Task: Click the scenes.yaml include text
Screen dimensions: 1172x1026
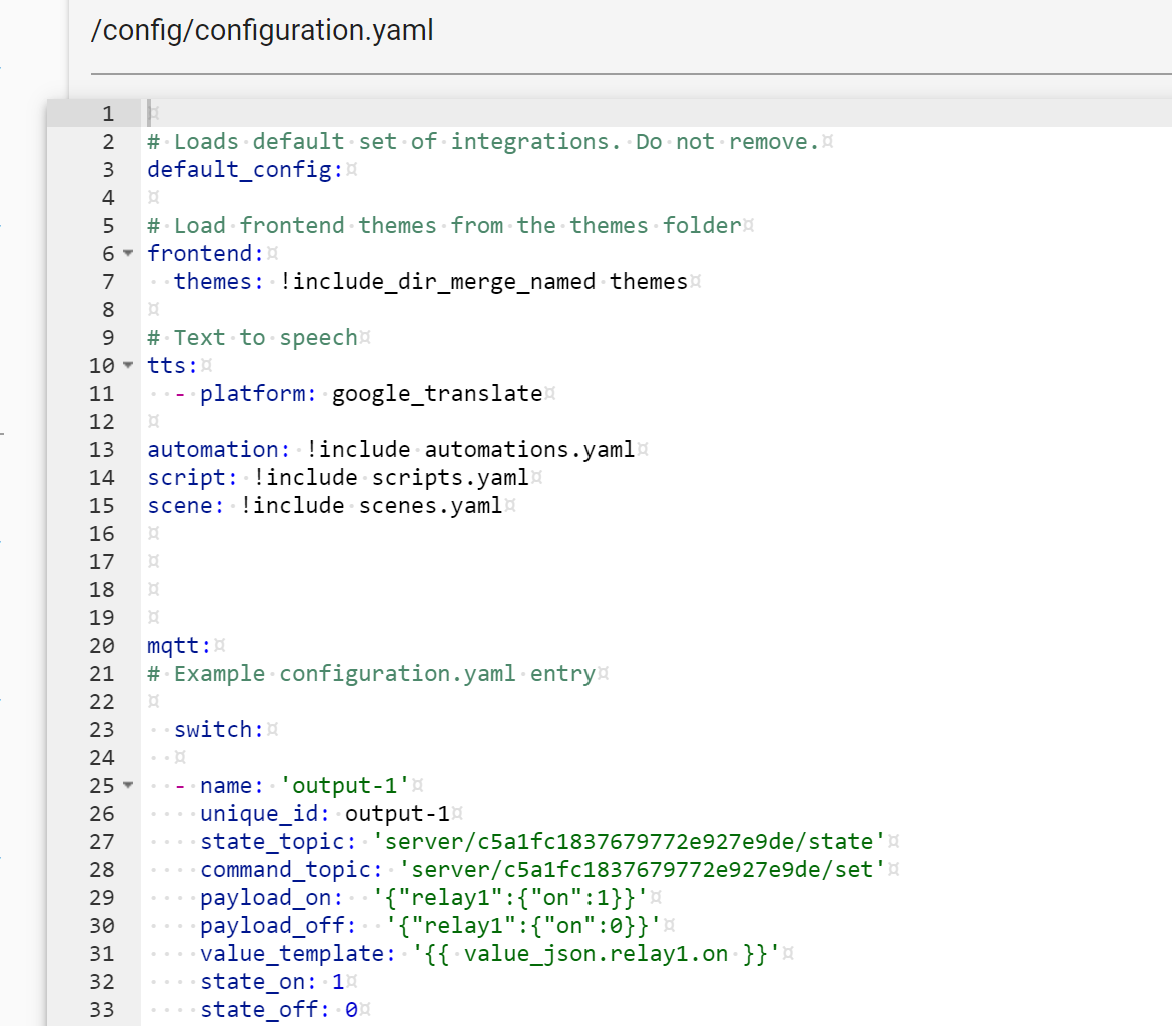Action: pos(449,506)
